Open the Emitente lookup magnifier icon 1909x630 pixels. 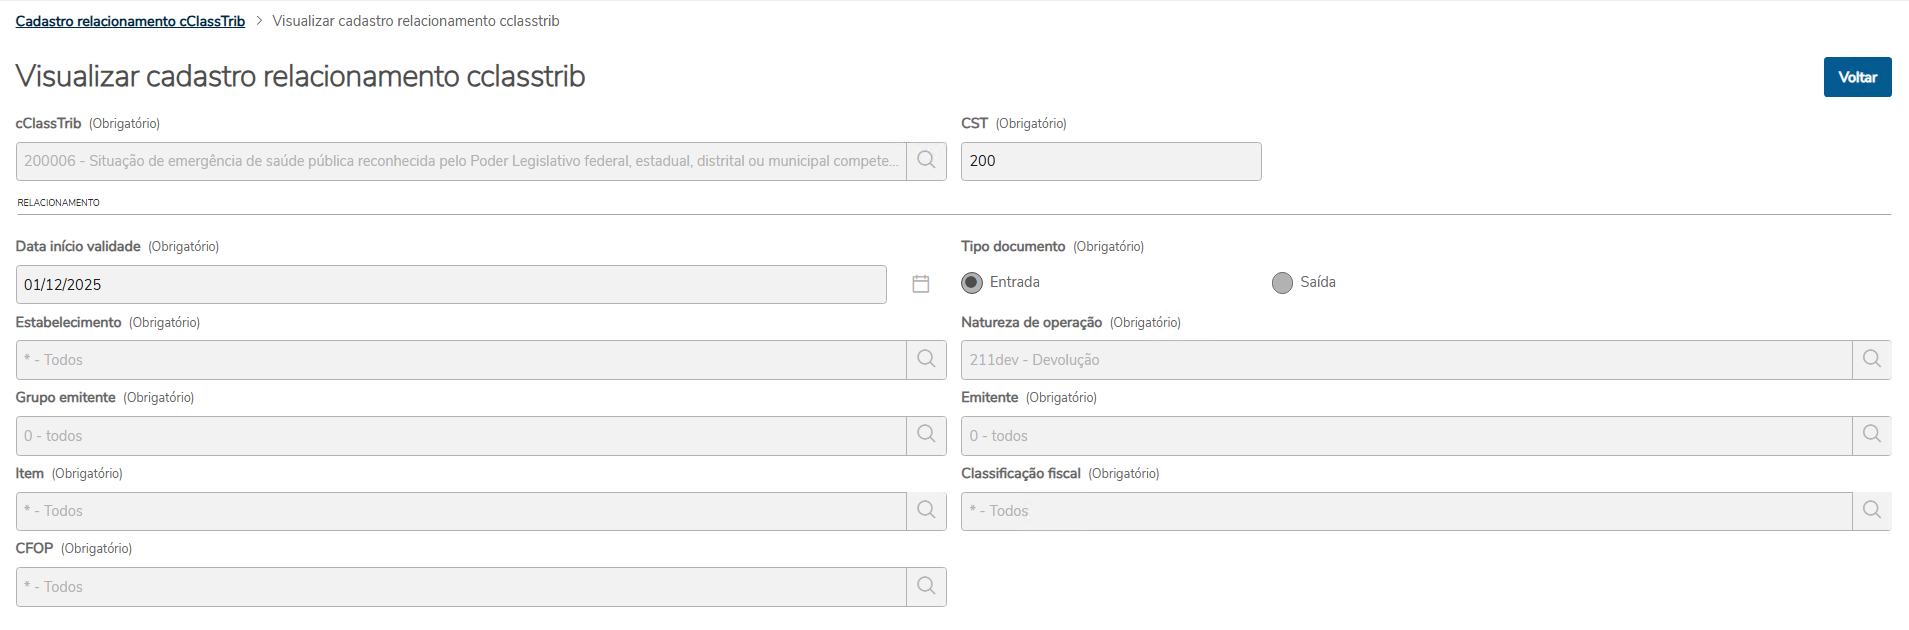pos(1871,436)
